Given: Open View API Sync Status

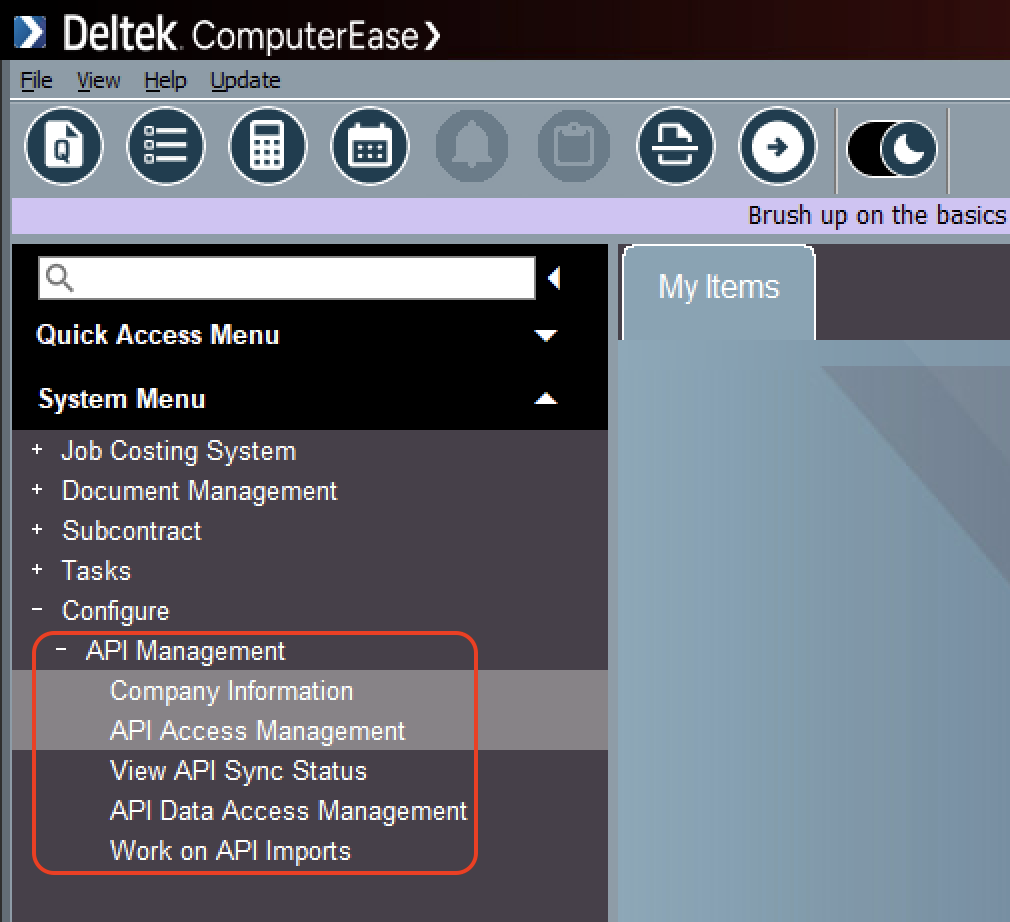Looking at the screenshot, I should (x=238, y=771).
